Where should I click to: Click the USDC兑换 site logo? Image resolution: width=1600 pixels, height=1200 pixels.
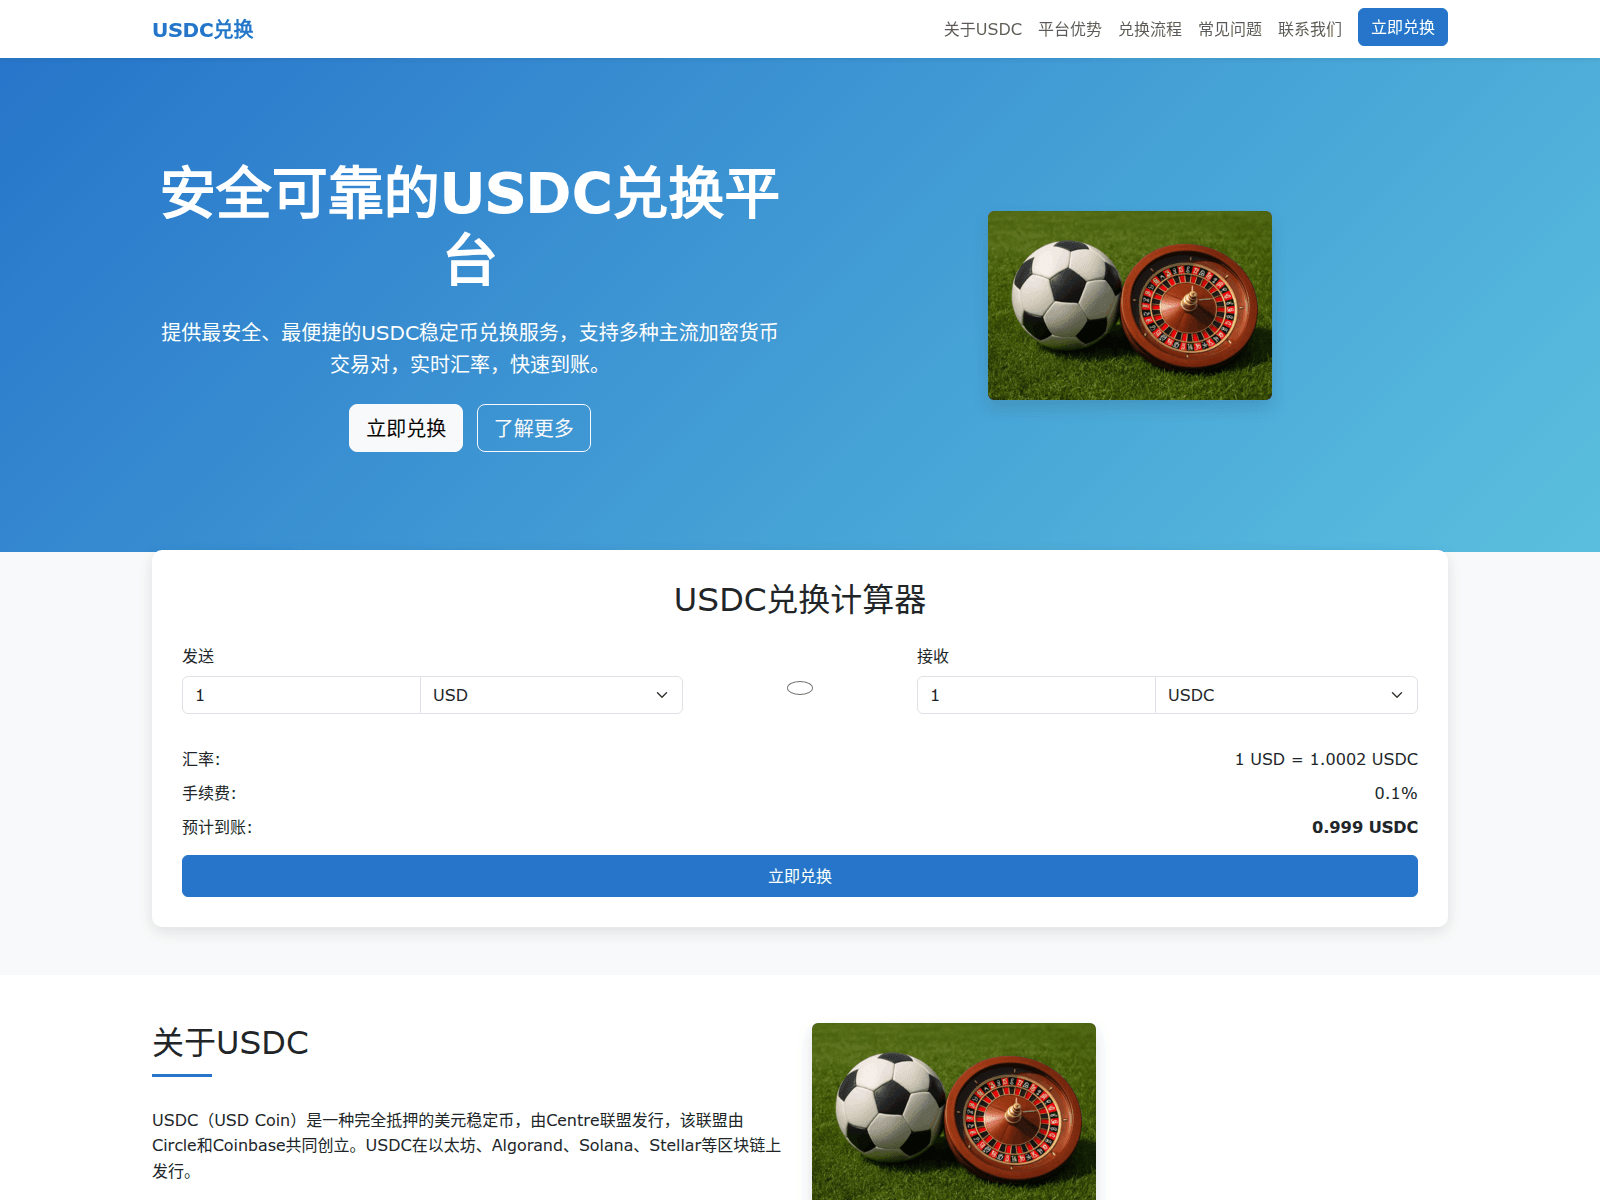point(203,30)
